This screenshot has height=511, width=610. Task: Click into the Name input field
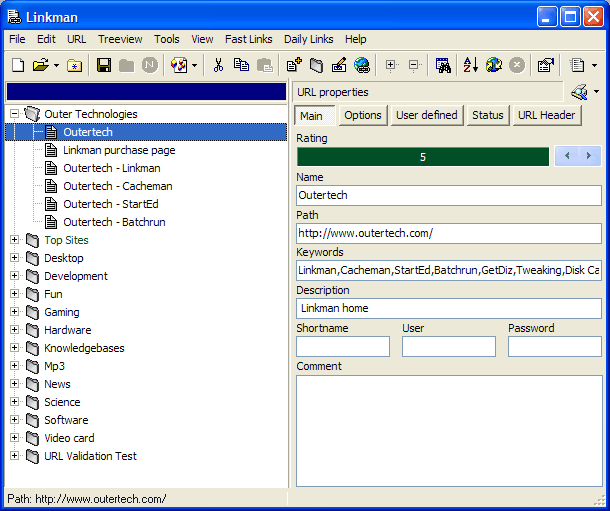tap(449, 195)
